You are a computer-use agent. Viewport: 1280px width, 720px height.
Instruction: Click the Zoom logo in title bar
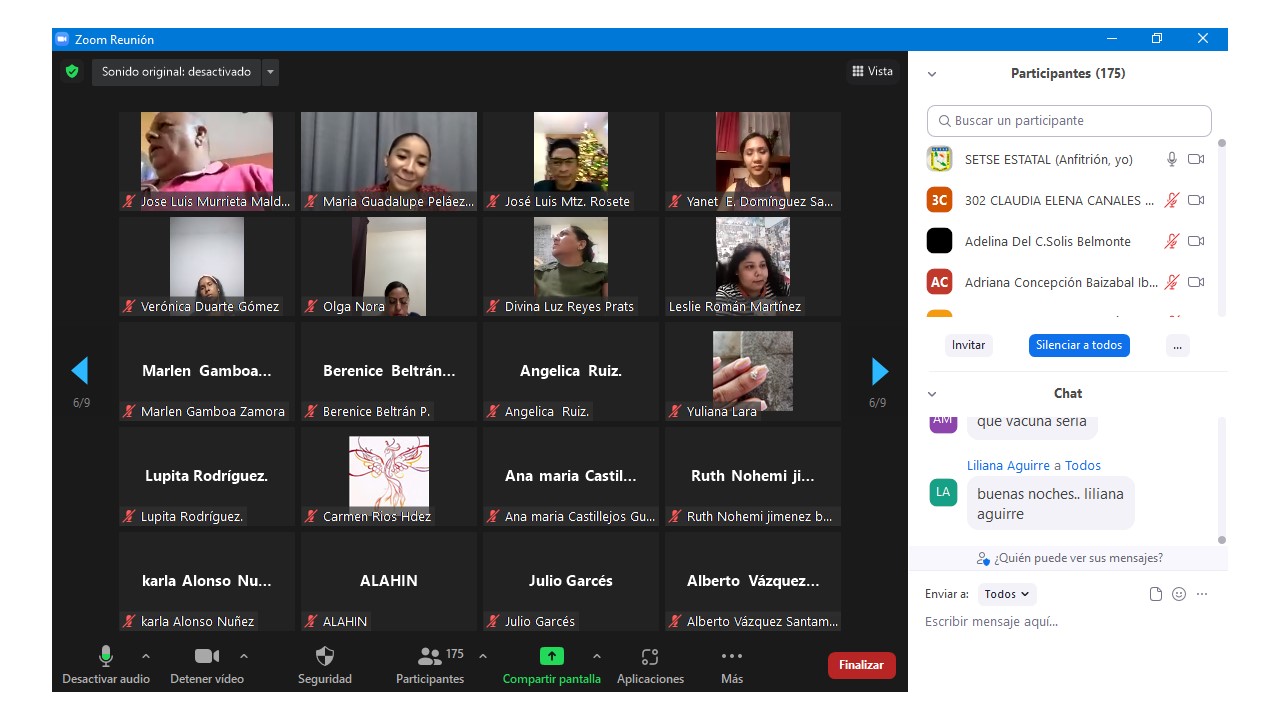click(62, 39)
